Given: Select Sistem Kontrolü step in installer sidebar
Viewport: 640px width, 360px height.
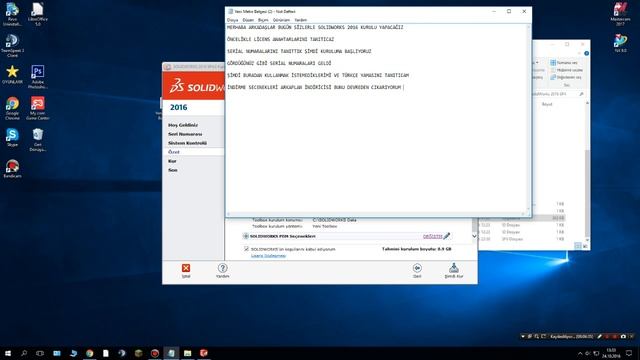Looking at the screenshot, I should tap(187, 143).
